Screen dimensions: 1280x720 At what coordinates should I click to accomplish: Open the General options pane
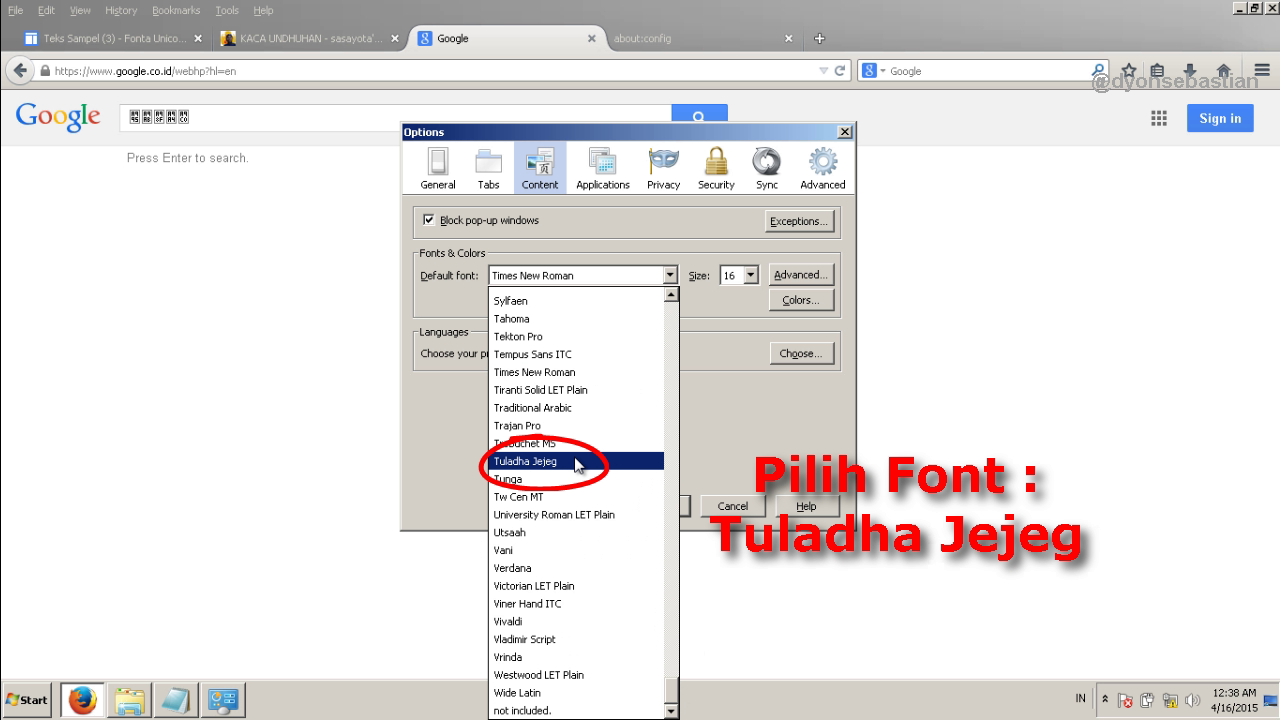coord(438,168)
